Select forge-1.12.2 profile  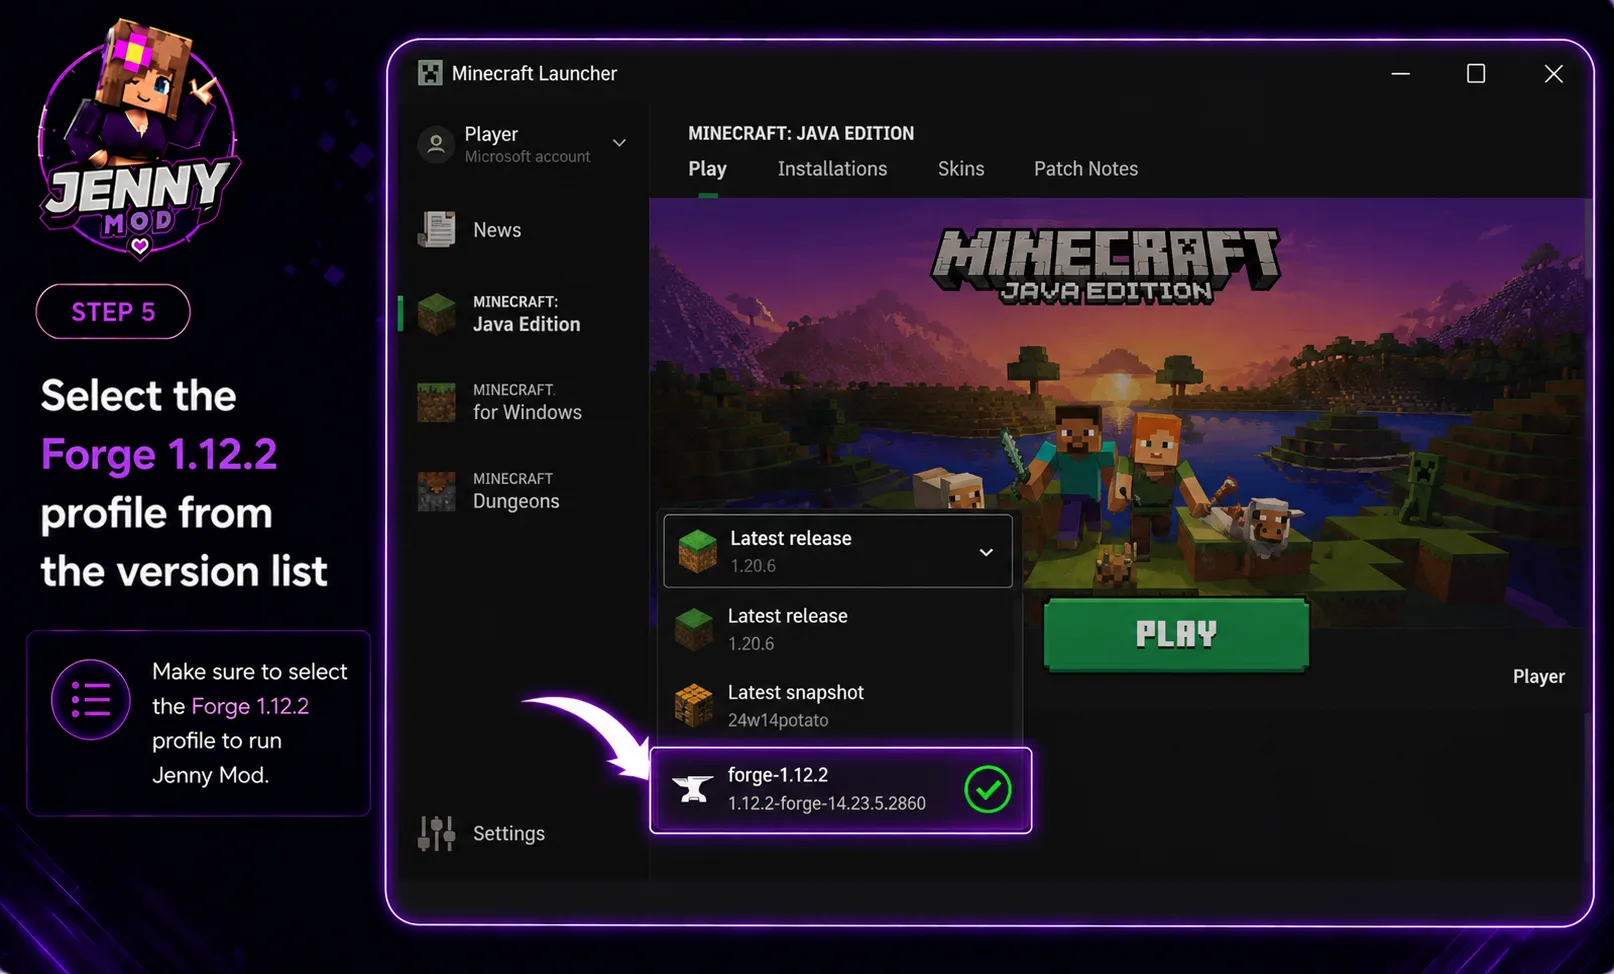tap(840, 790)
